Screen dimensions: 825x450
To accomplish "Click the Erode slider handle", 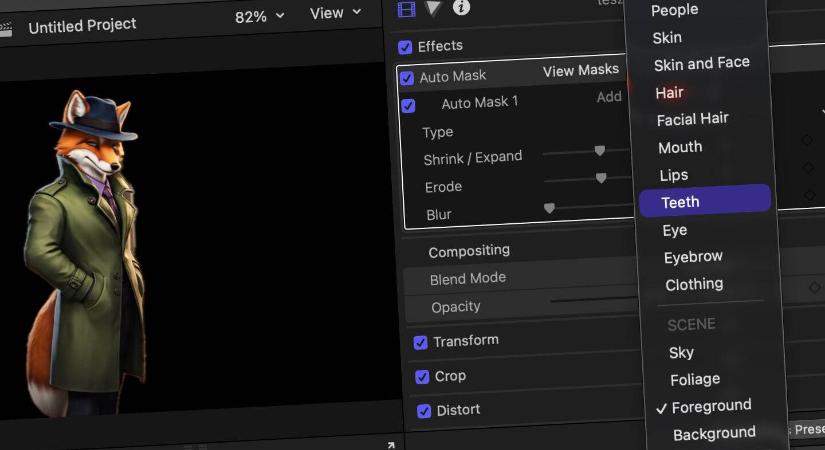I will pos(601,178).
